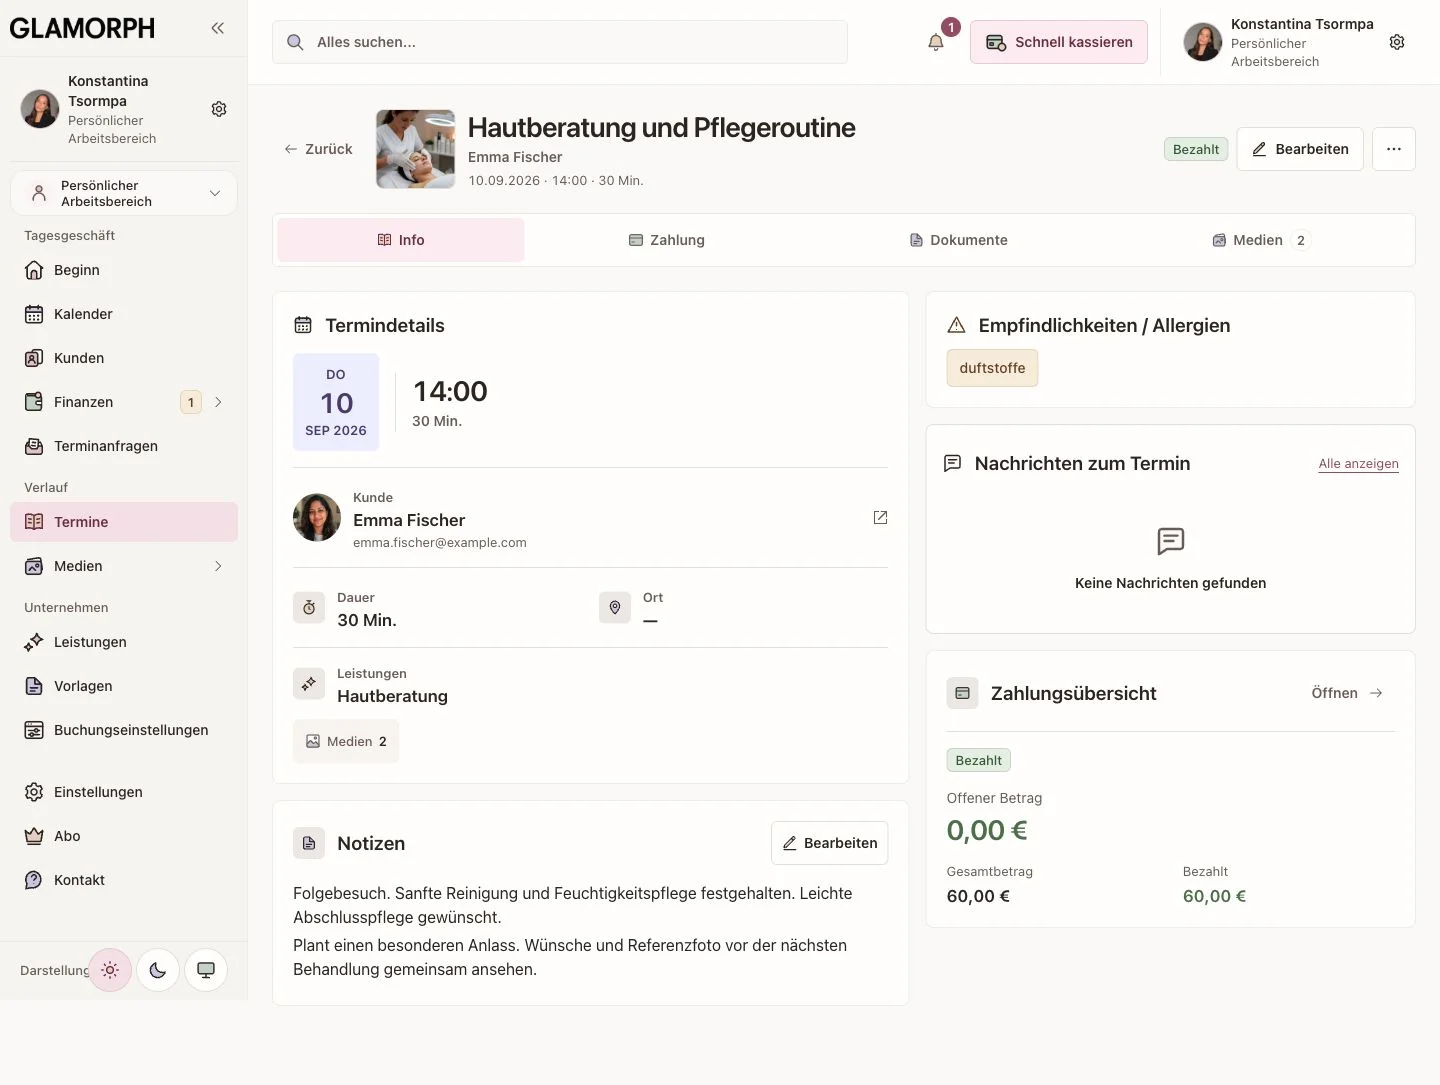Expand the Medien submenu chevron in sidebar
The height and width of the screenshot is (1085, 1440).
(x=218, y=566)
